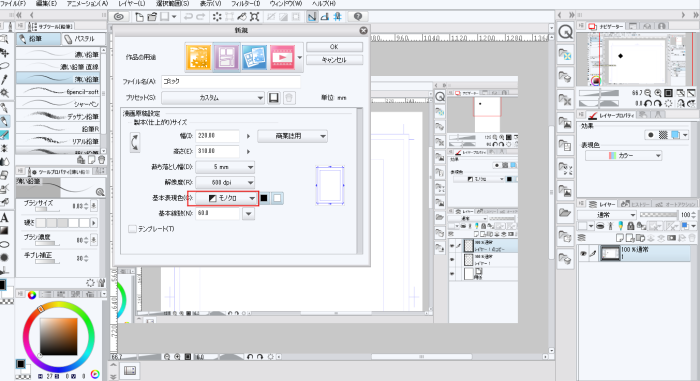Image resolution: width=700 pixels, height=381 pixels.
Task: Choose the デッサン鉛筆 brush
Action: pos(58,117)
